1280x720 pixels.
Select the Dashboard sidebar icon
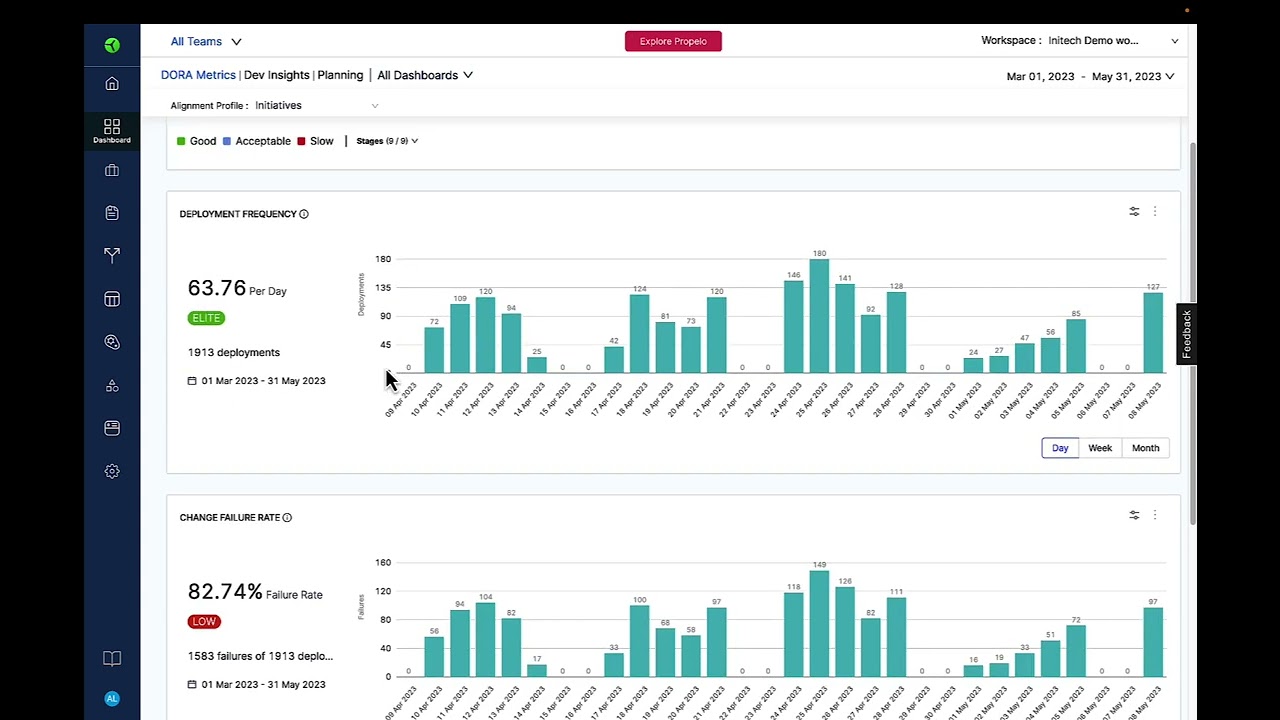click(112, 130)
